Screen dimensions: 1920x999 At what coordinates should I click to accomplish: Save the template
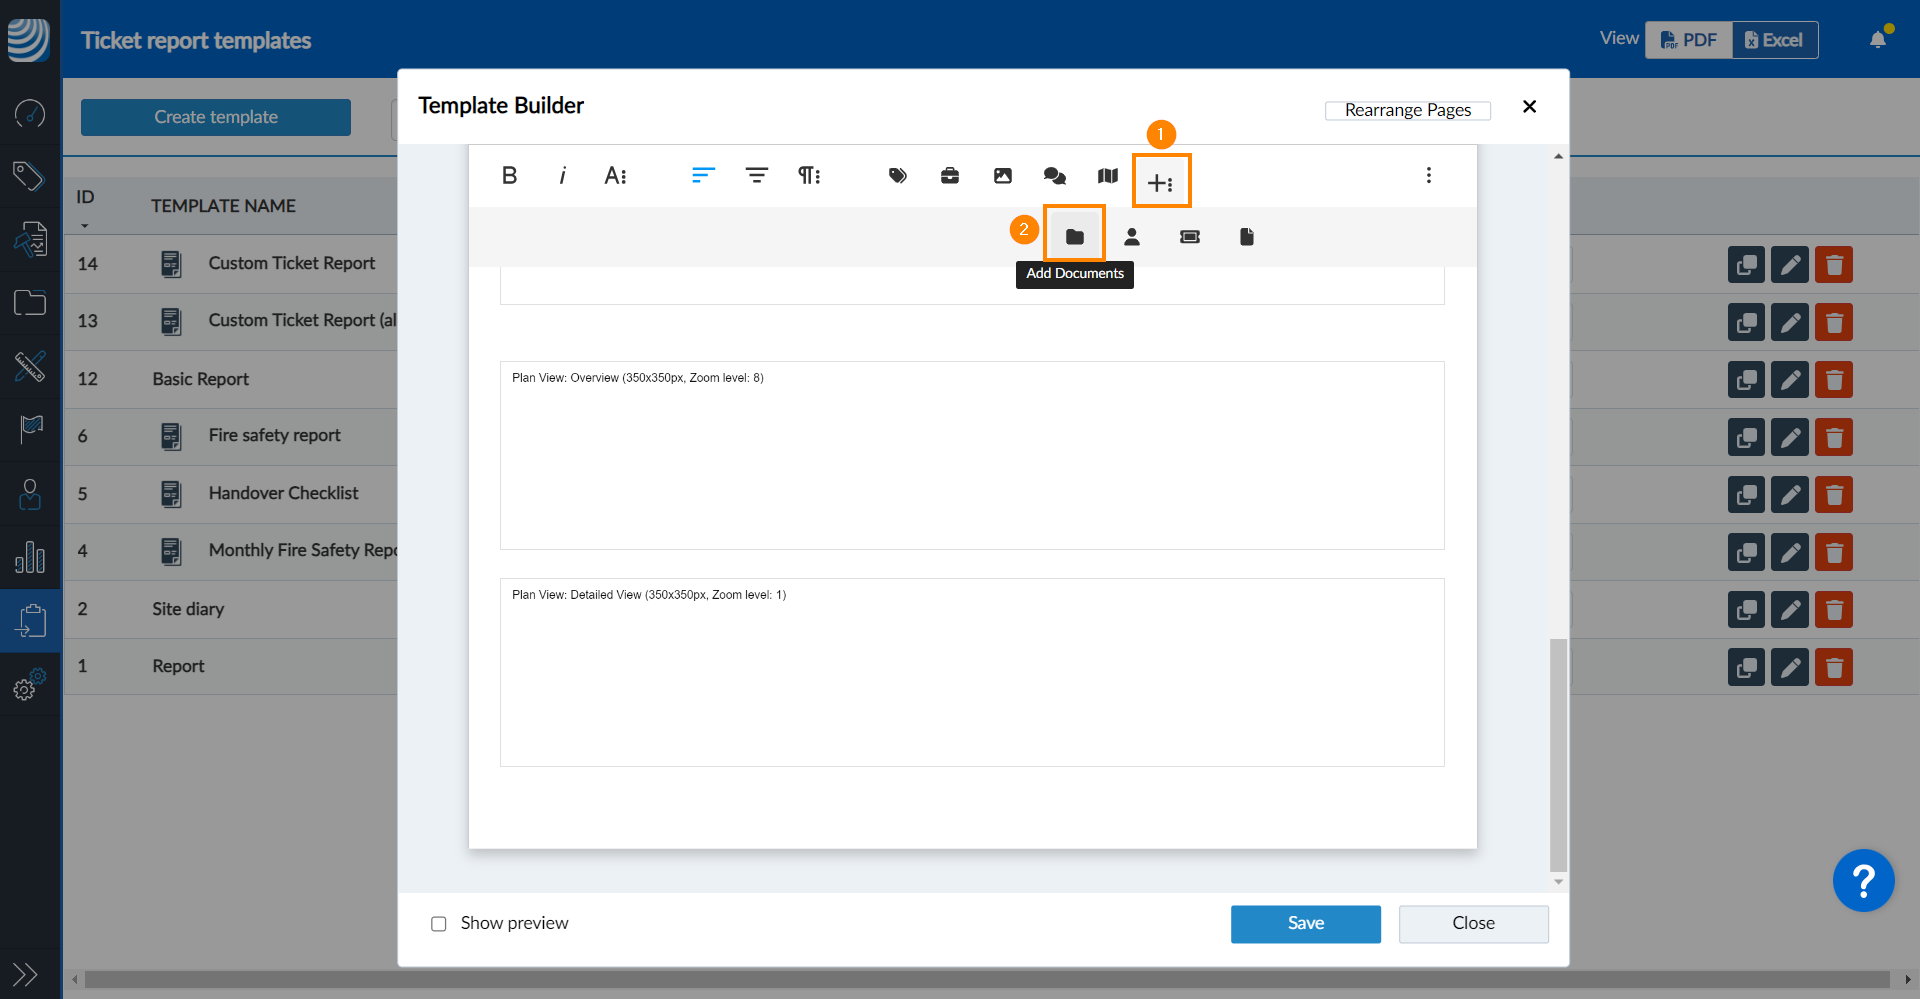(1305, 923)
